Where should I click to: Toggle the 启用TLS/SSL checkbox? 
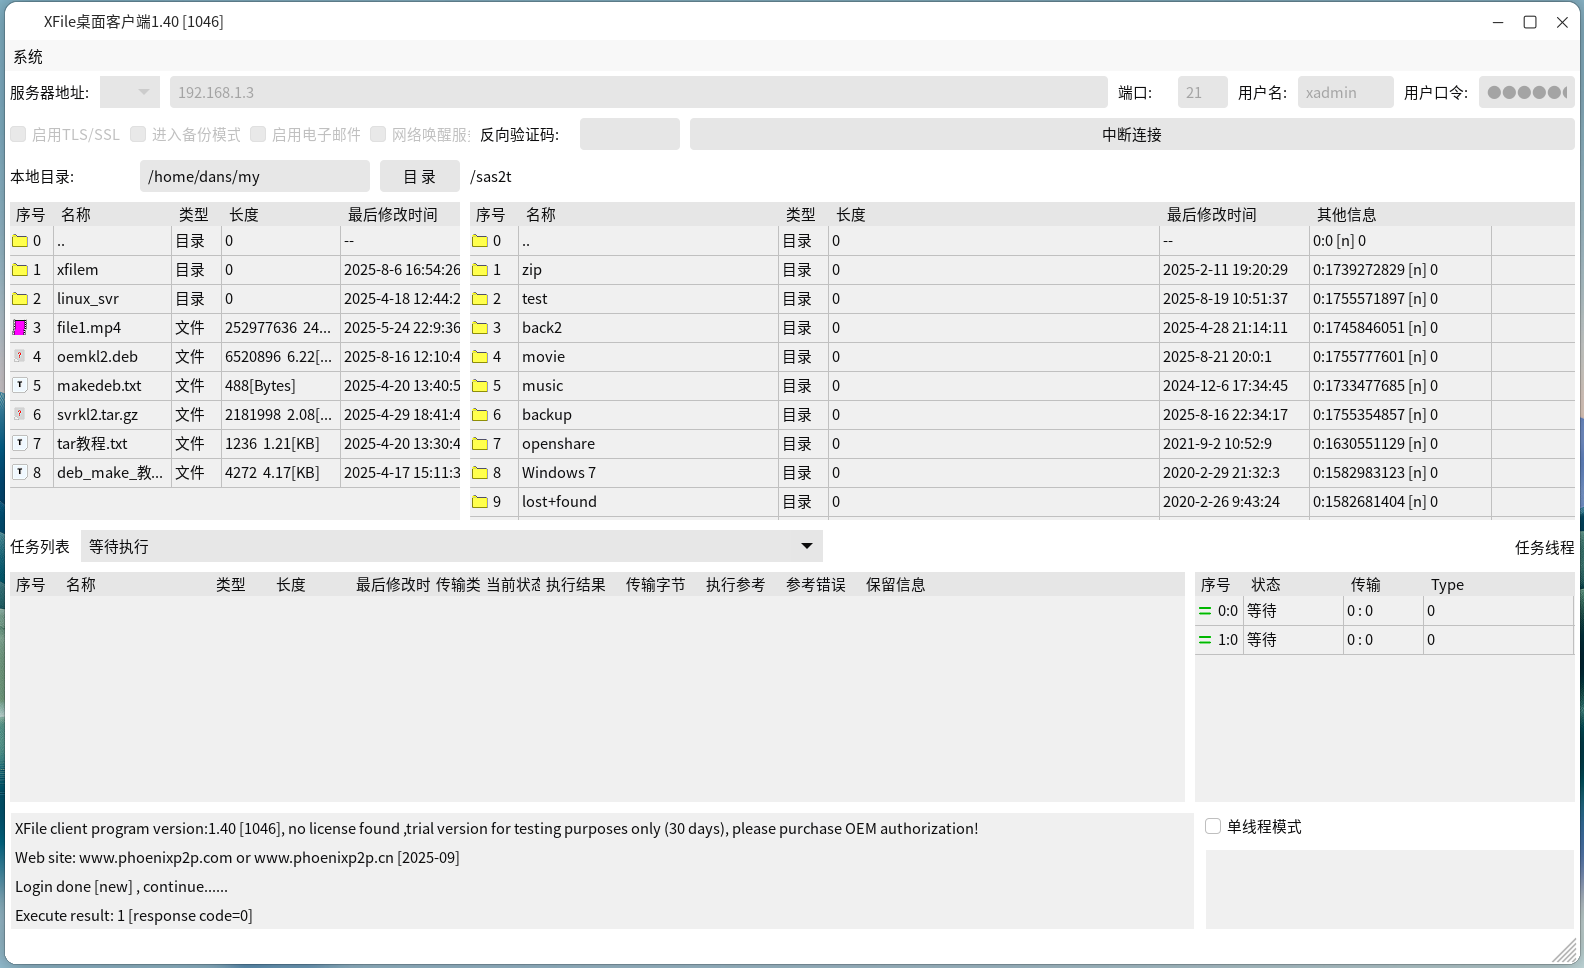click(18, 134)
